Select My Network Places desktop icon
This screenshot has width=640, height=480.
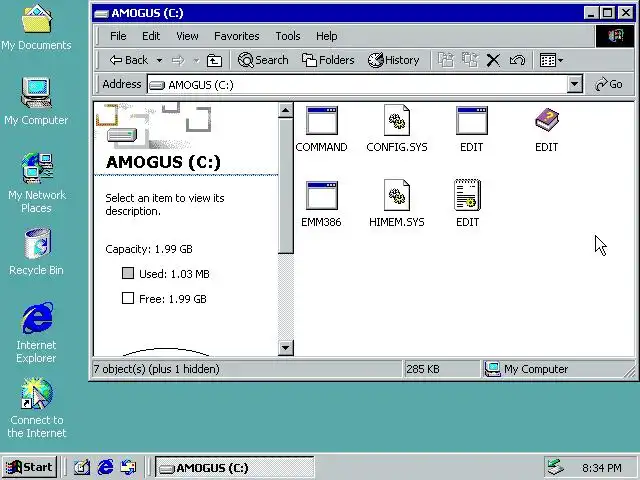click(37, 182)
